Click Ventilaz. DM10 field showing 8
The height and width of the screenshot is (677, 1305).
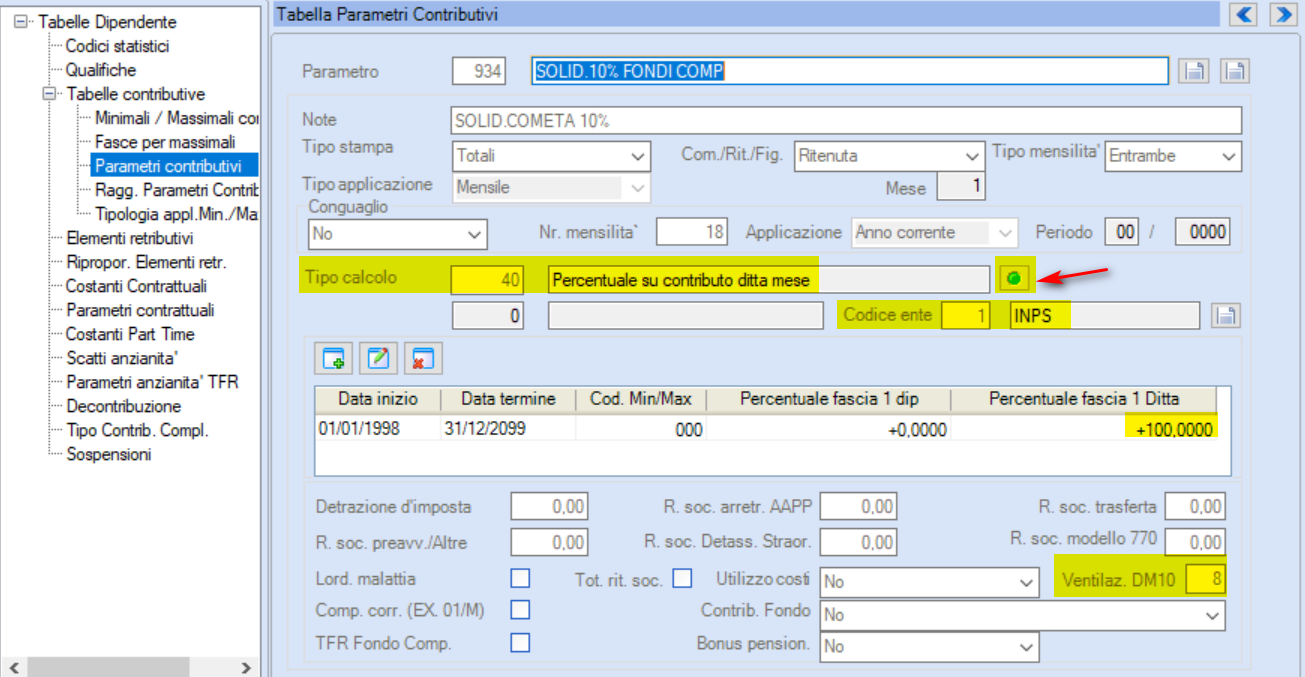point(1205,580)
